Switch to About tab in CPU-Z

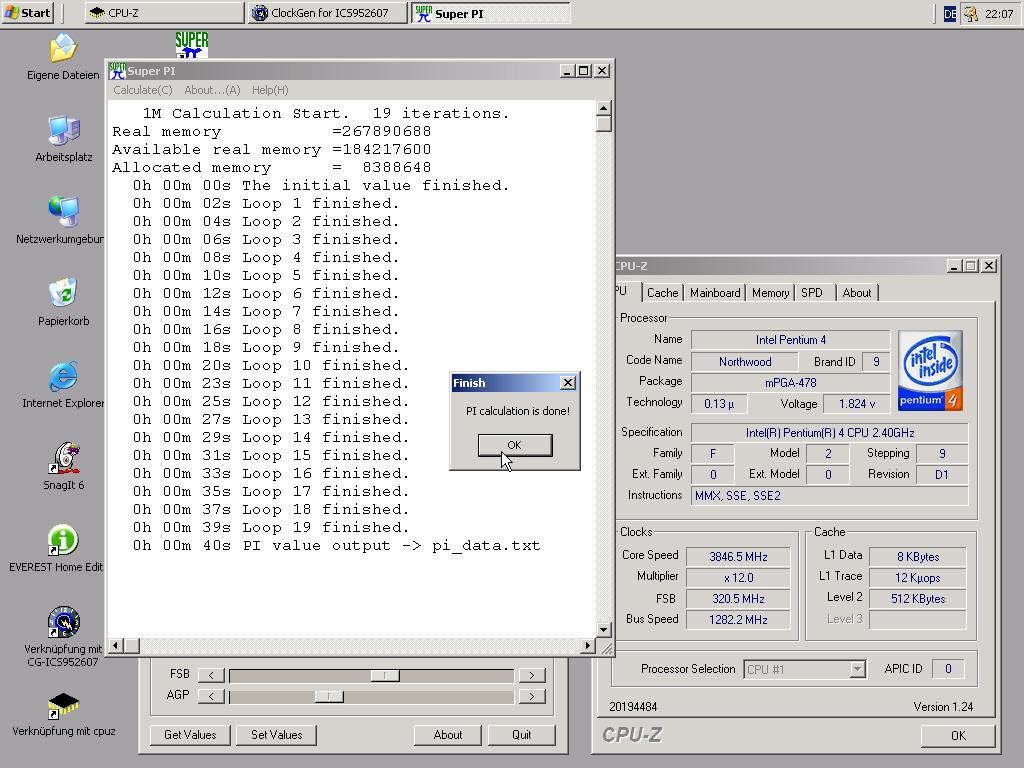pos(856,293)
